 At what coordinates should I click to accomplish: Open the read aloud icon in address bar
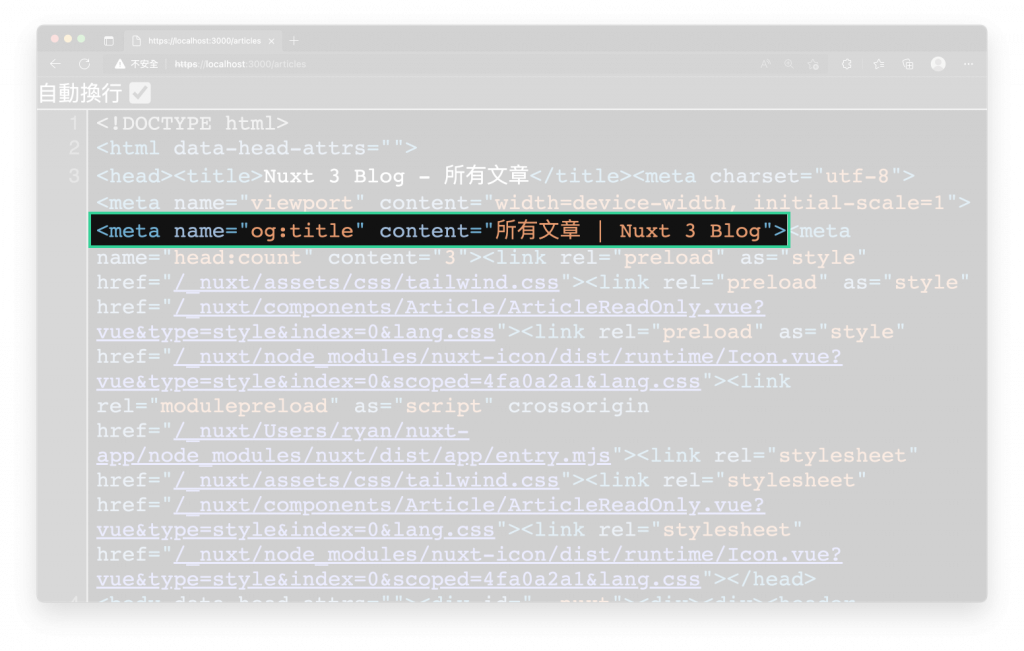[765, 64]
